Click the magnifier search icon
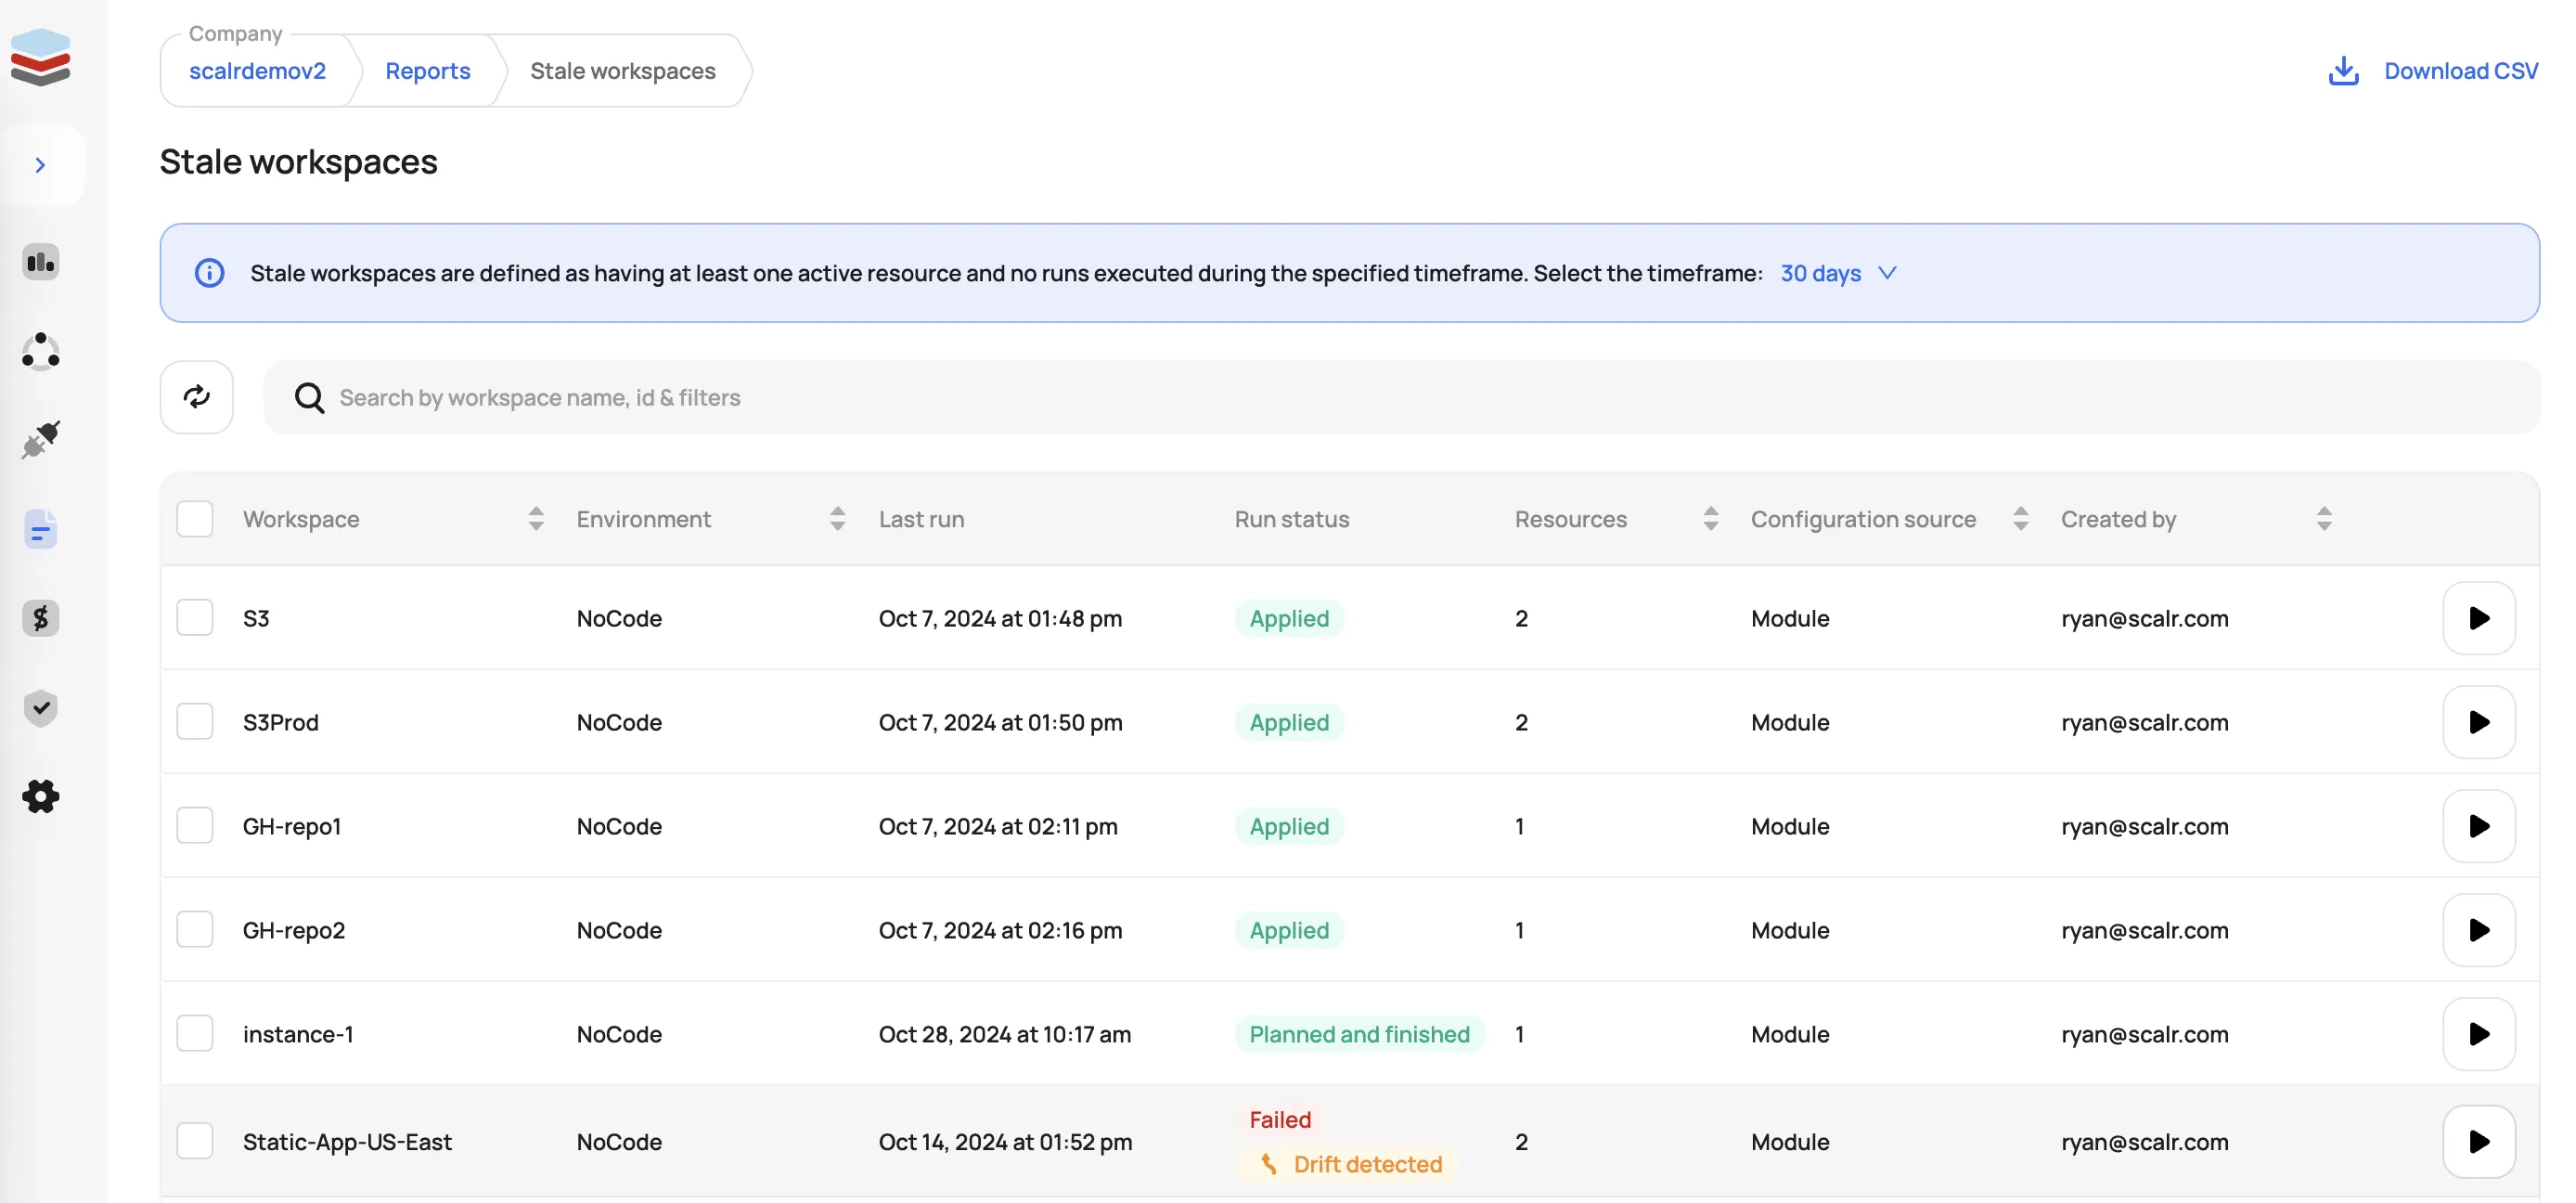The width and height of the screenshot is (2576, 1203). click(x=309, y=397)
